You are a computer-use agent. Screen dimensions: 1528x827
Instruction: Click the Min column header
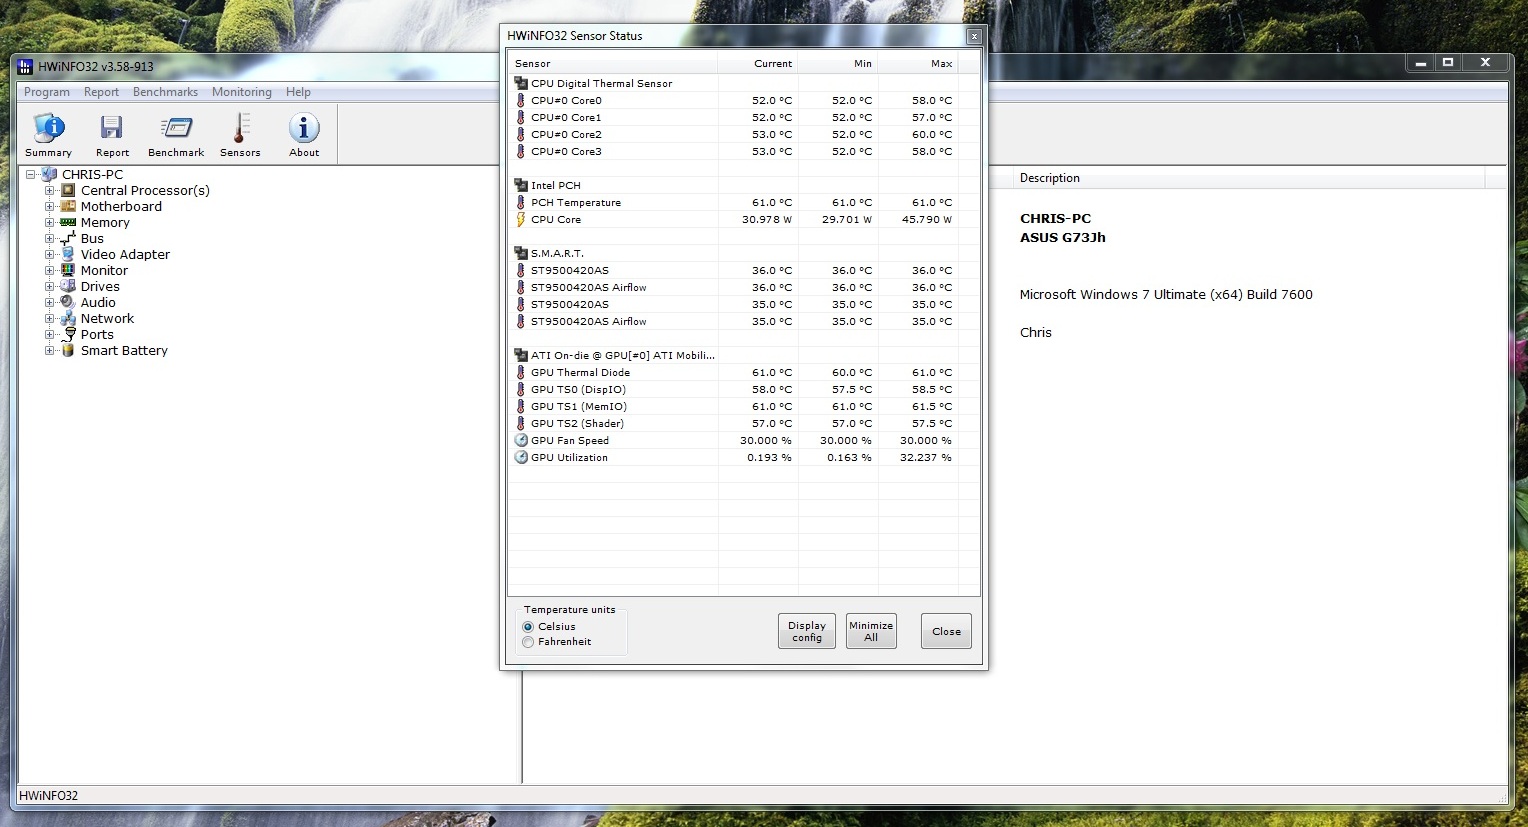[x=838, y=63]
